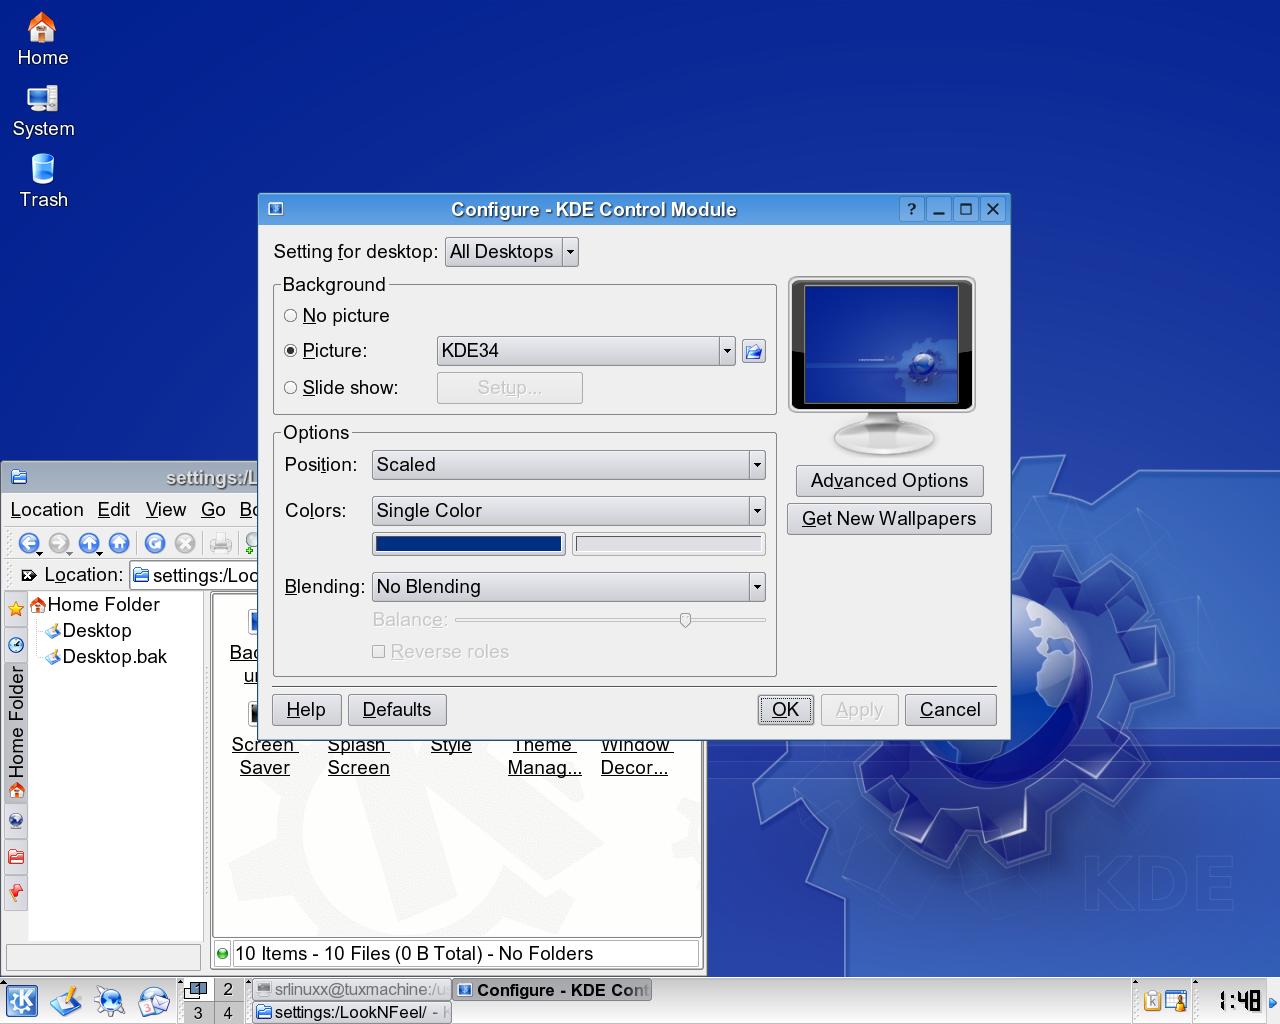Open the KDE K menu
Image resolution: width=1280 pixels, height=1024 pixels.
pos(21,1000)
